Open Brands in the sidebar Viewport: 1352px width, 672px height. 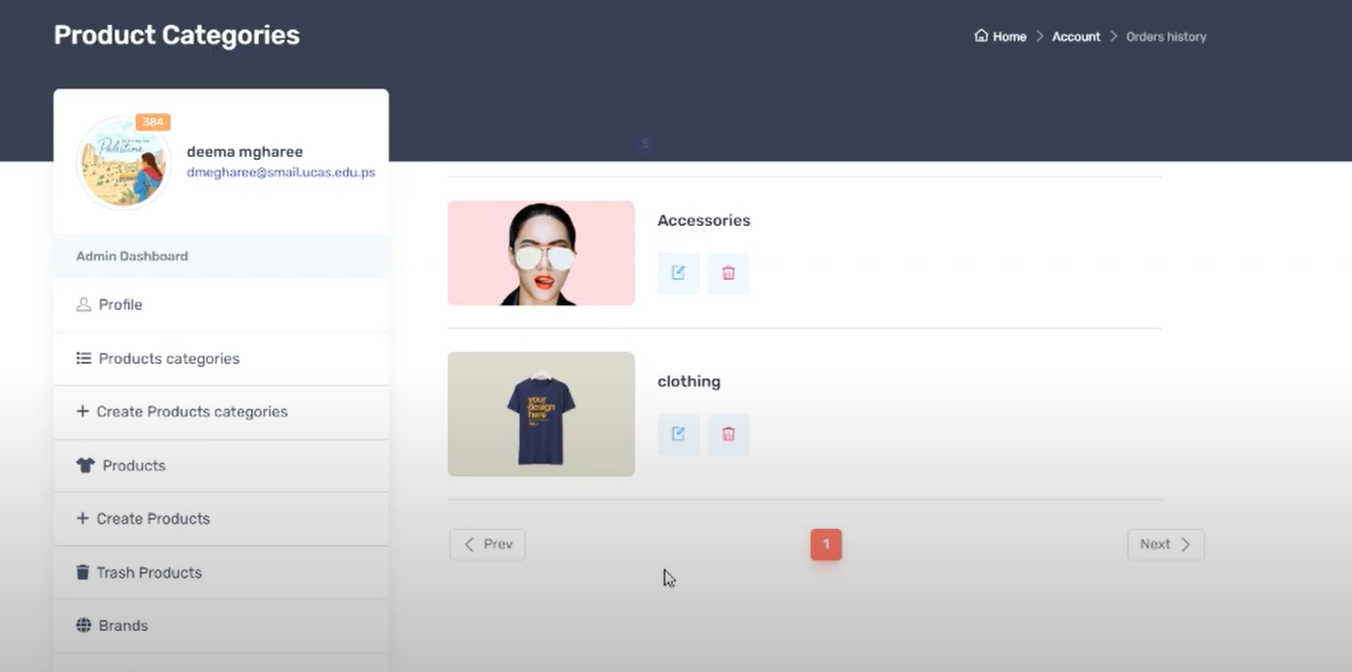[x=221, y=626]
